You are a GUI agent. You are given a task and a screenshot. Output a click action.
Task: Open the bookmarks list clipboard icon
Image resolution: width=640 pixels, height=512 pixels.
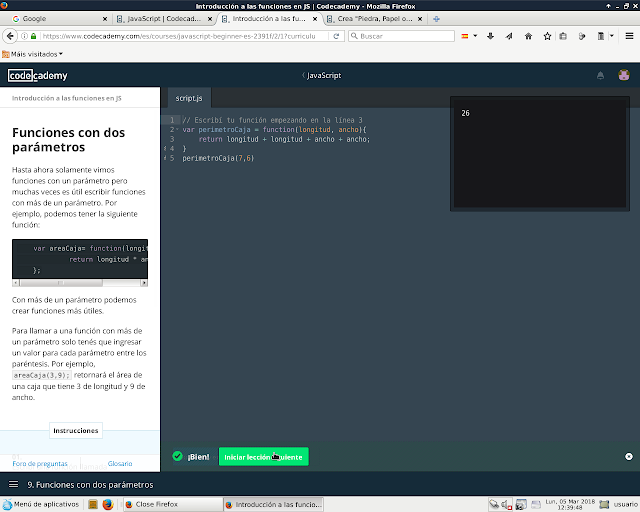tap(563, 36)
